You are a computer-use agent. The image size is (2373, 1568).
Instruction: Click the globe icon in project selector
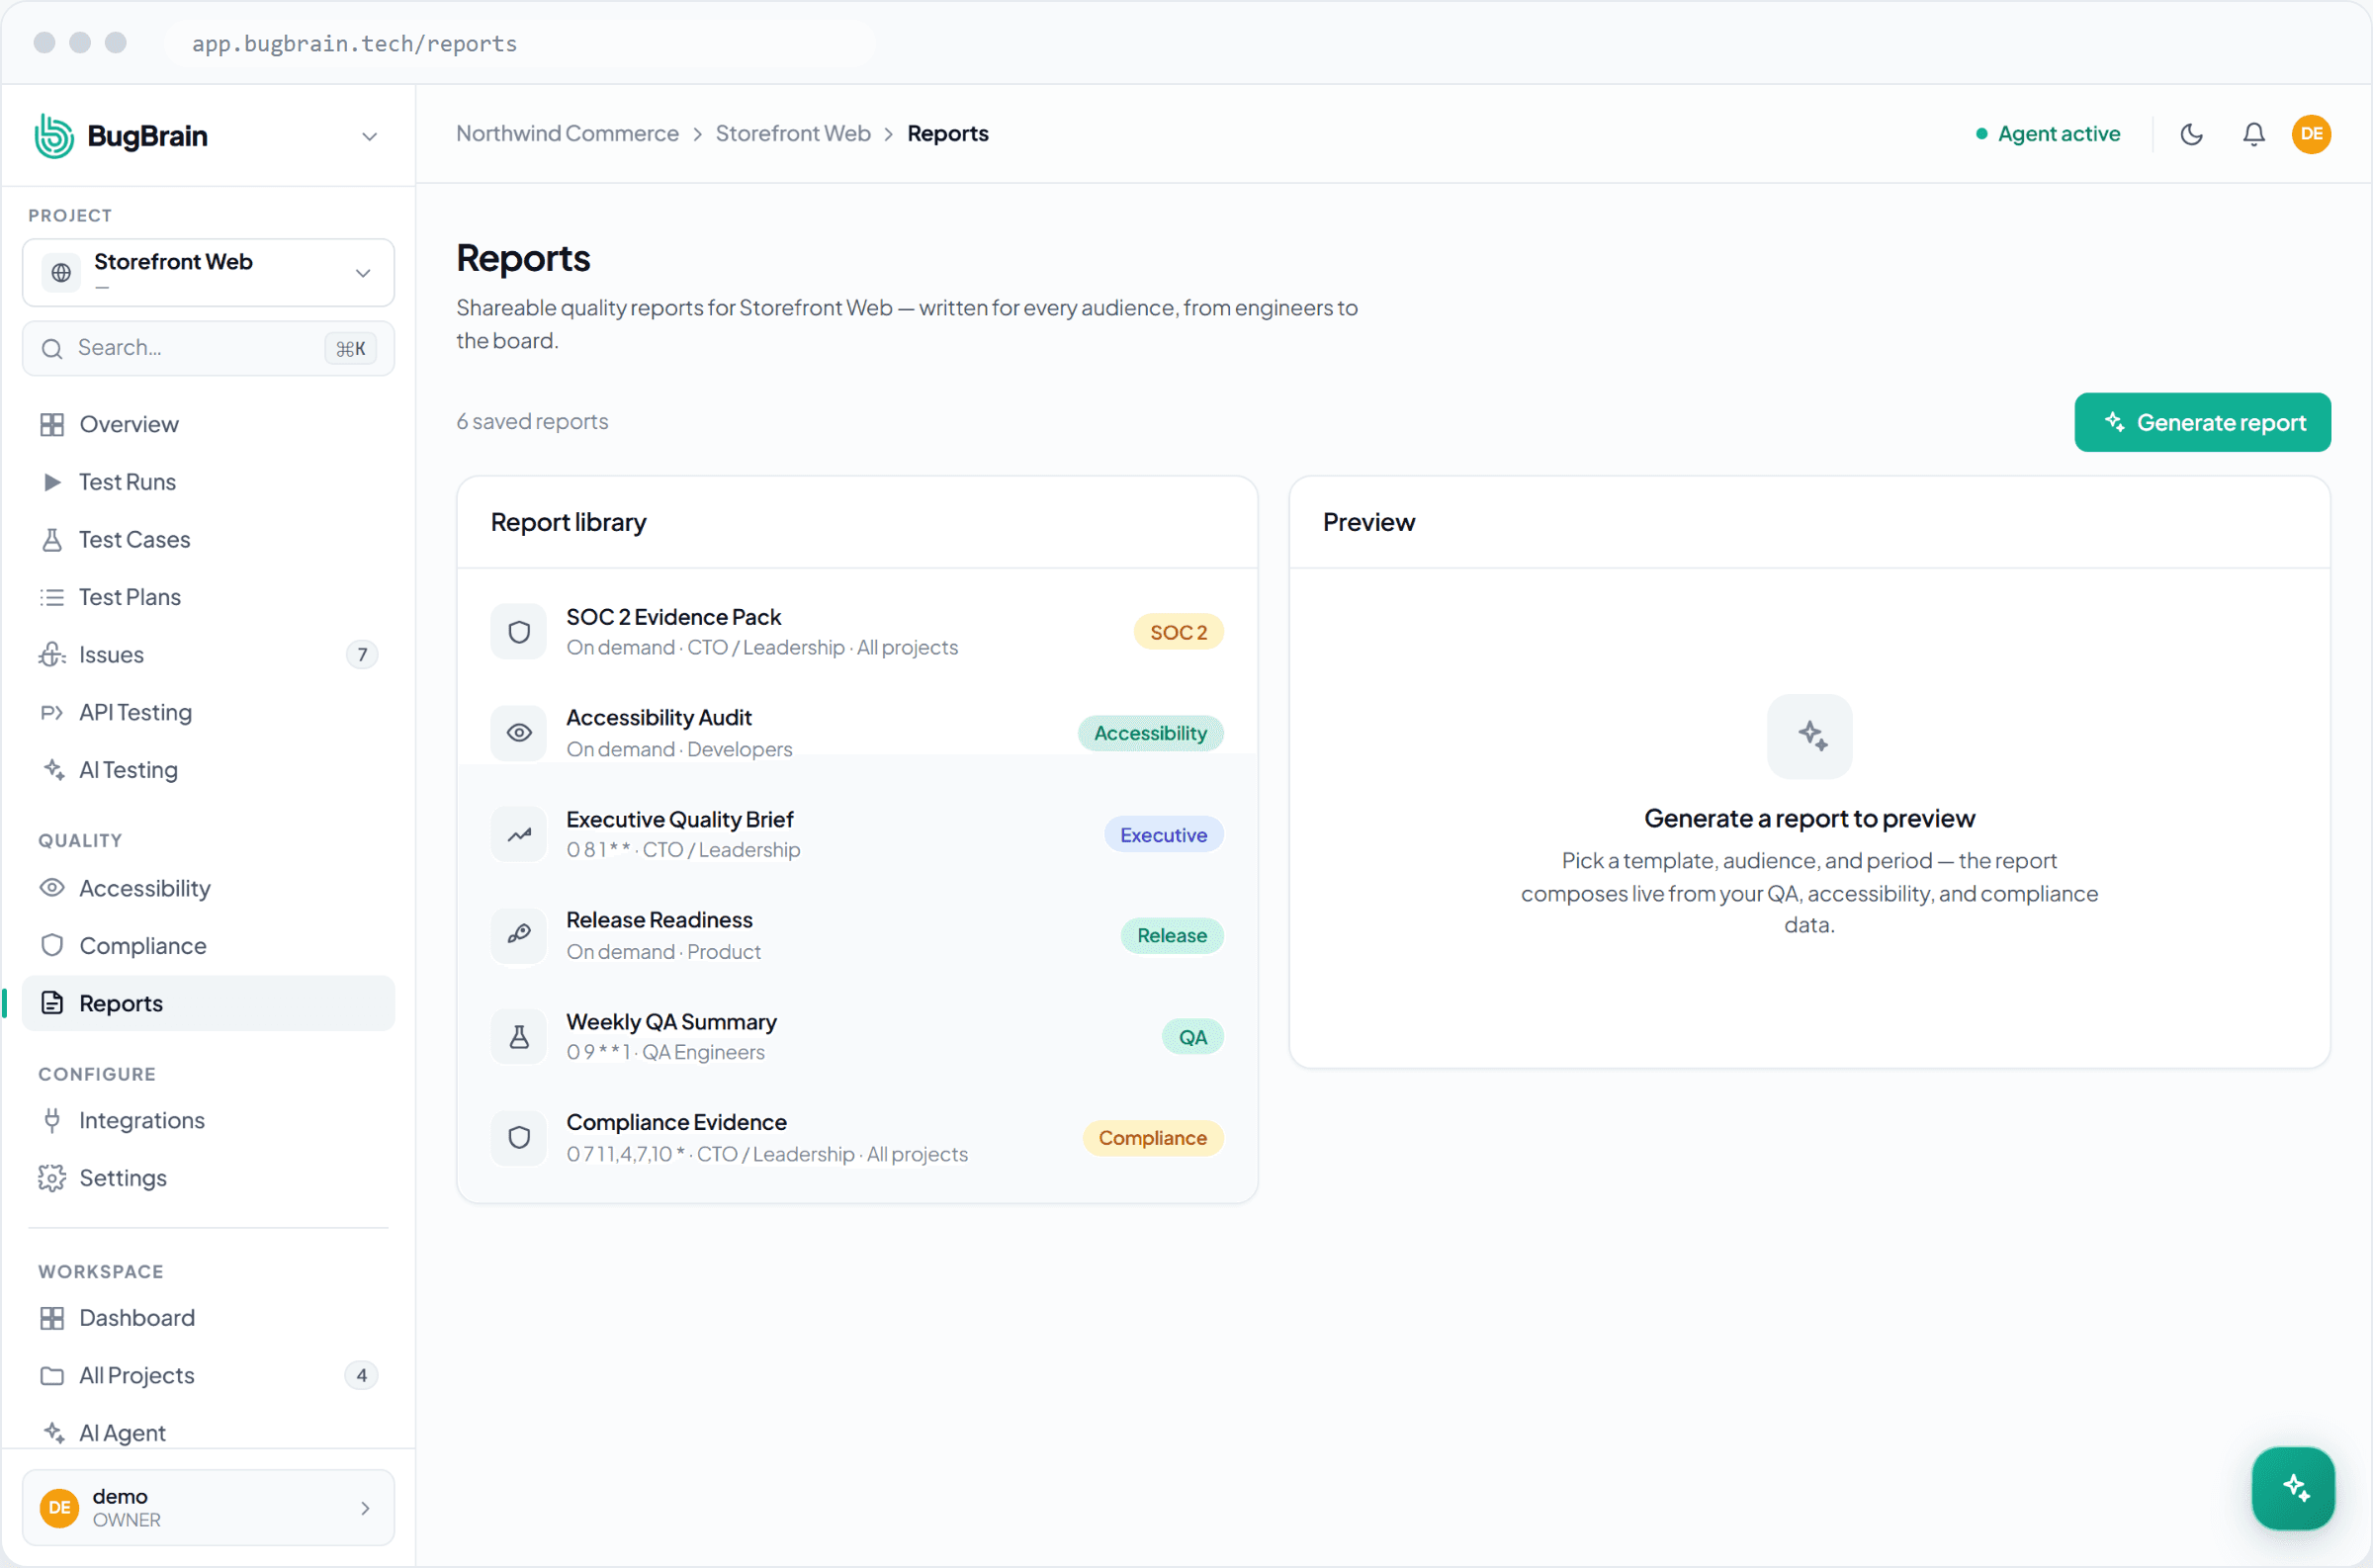(x=61, y=272)
